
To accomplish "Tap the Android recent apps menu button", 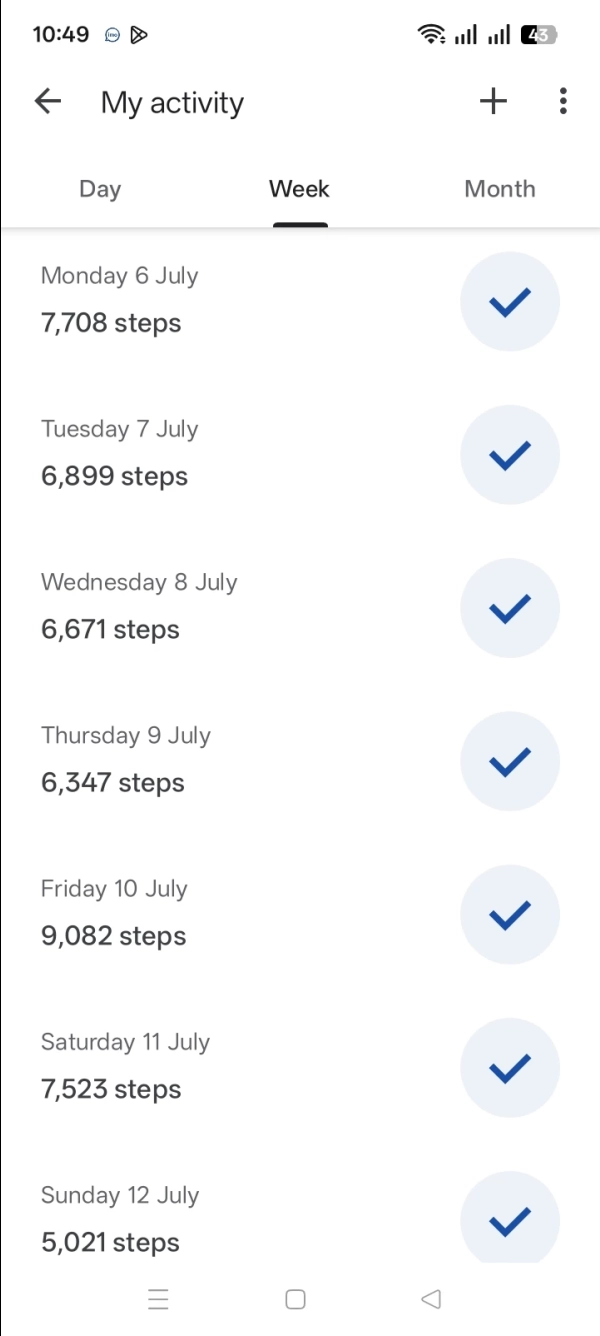I will pyautogui.click(x=158, y=1299).
